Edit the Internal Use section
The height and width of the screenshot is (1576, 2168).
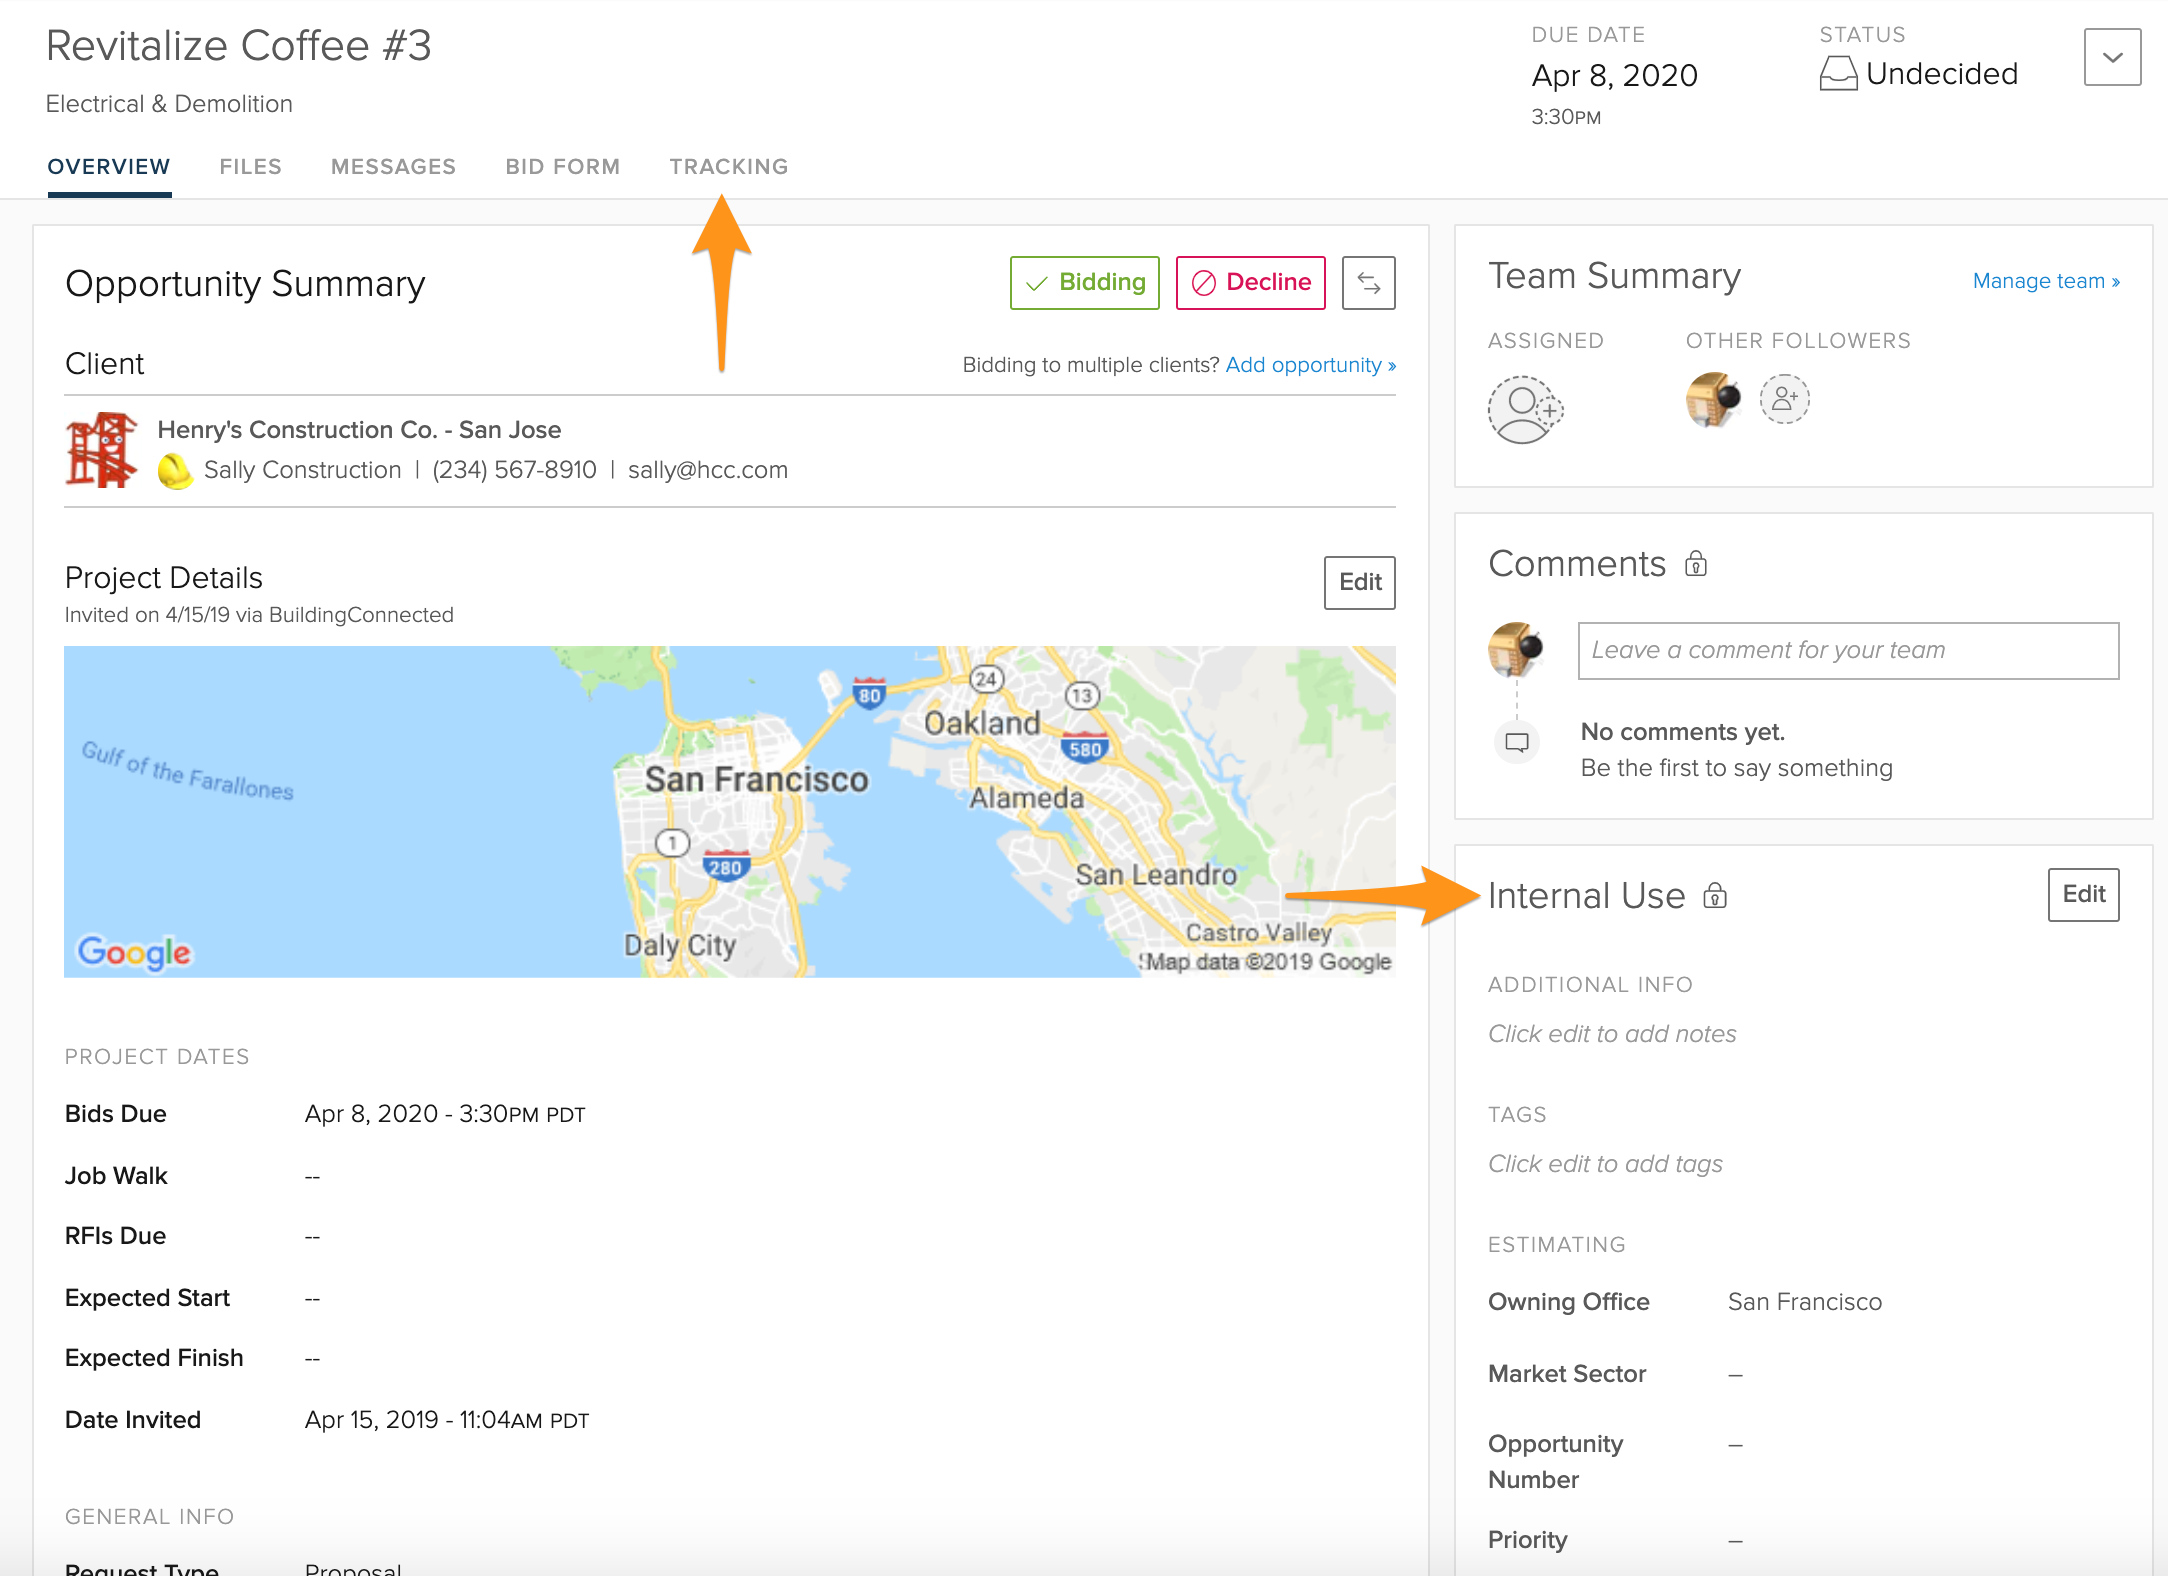[x=2083, y=894]
